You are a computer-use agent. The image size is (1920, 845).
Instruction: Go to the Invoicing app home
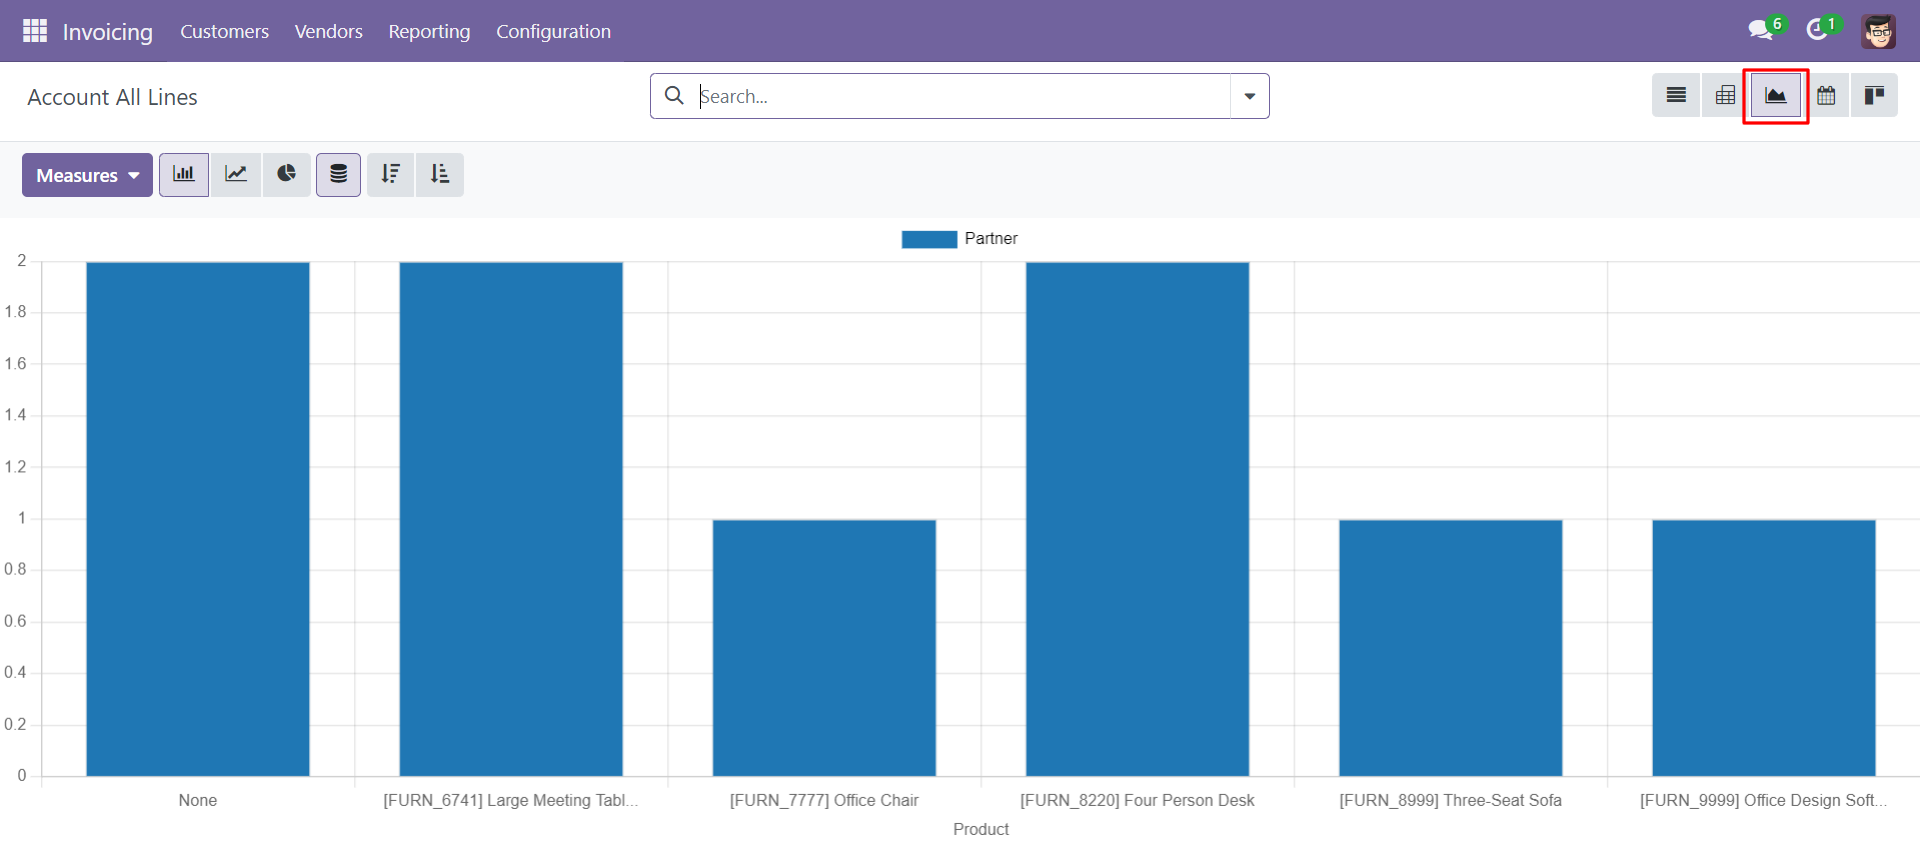pos(107,31)
